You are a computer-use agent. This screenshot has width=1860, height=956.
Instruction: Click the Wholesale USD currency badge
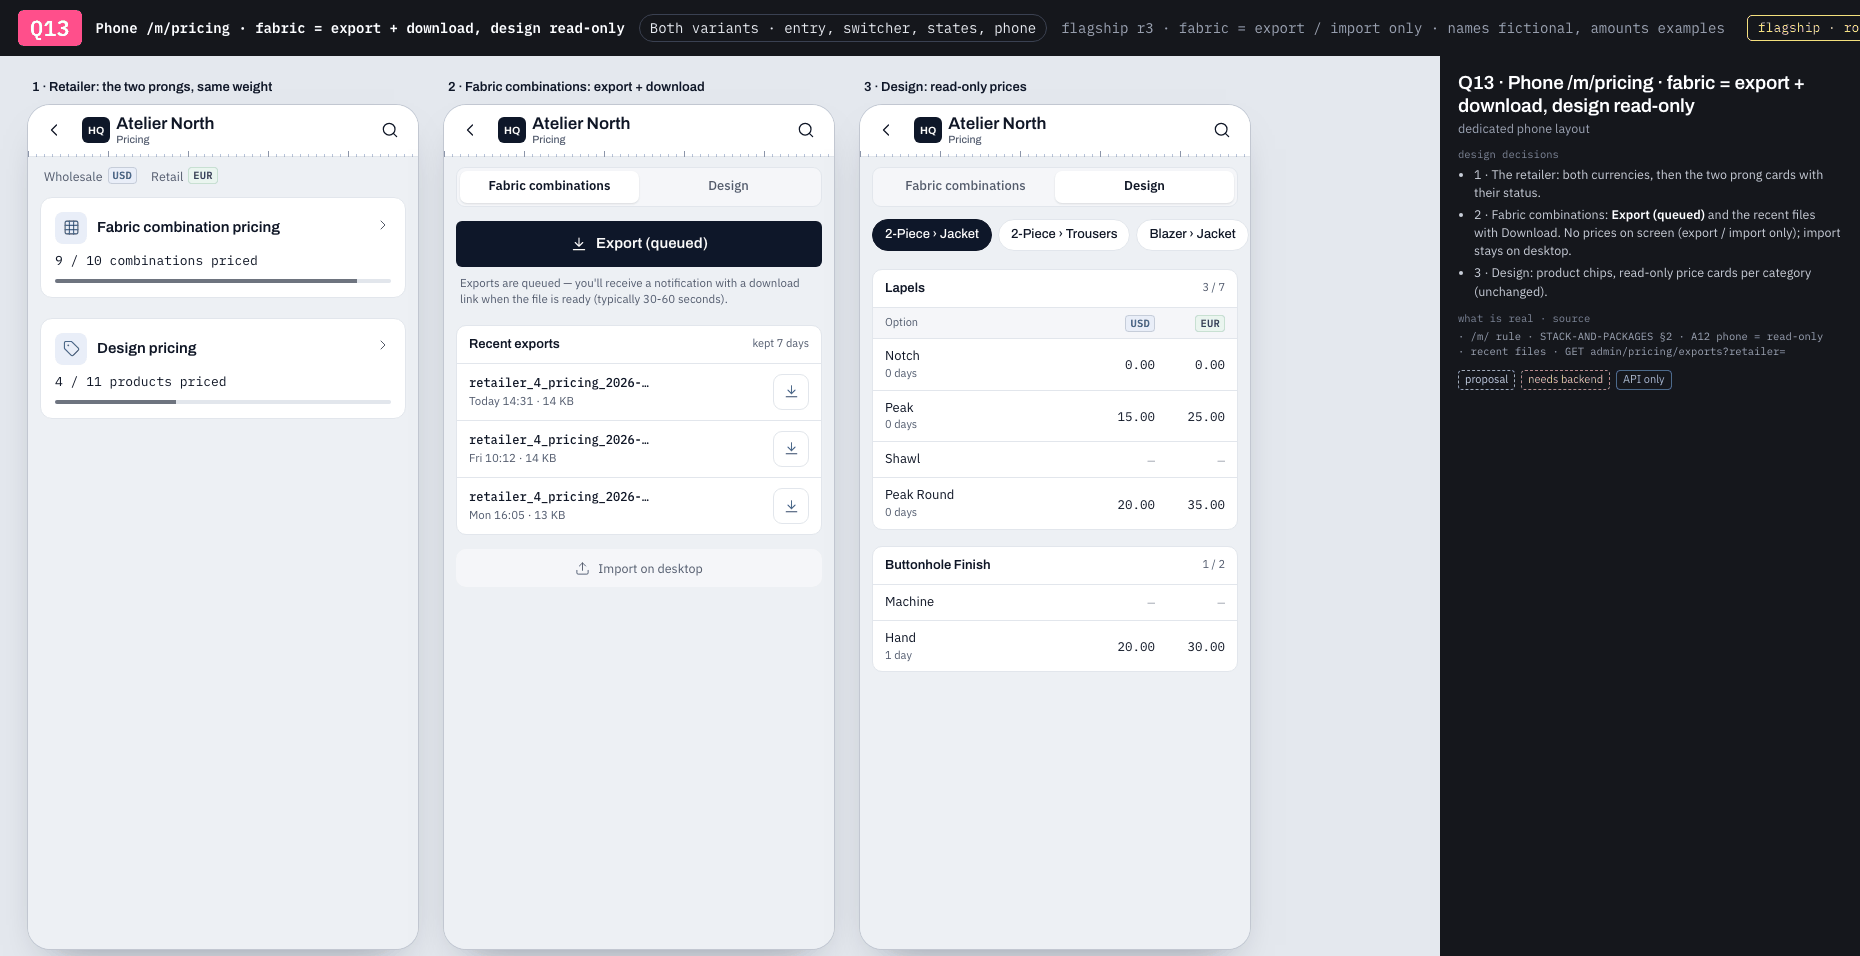(x=122, y=176)
